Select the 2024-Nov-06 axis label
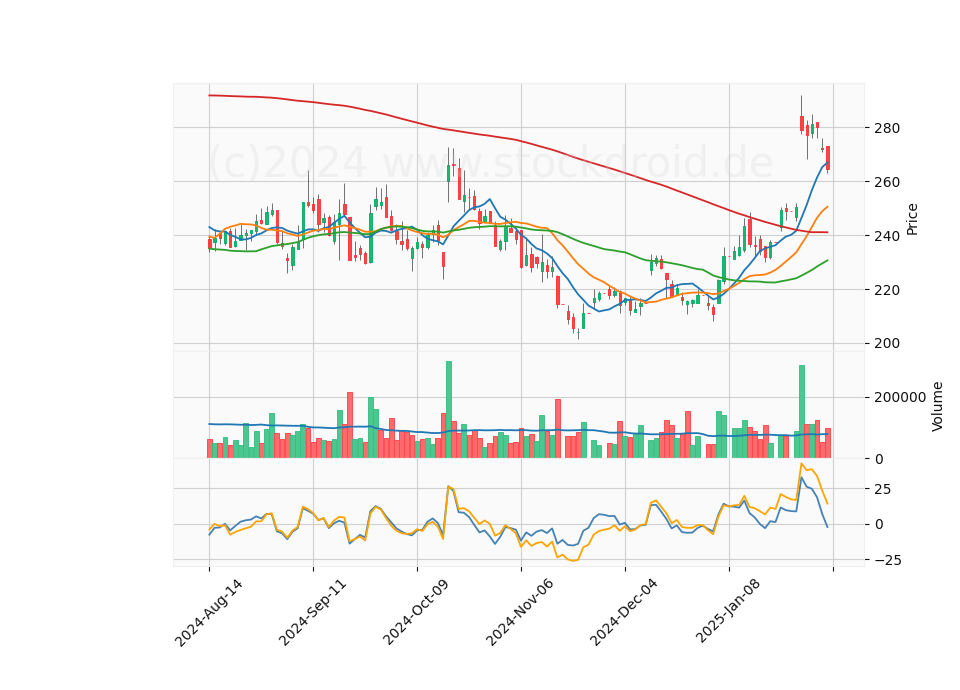Viewport: 960px width, 690px height. coord(520,613)
